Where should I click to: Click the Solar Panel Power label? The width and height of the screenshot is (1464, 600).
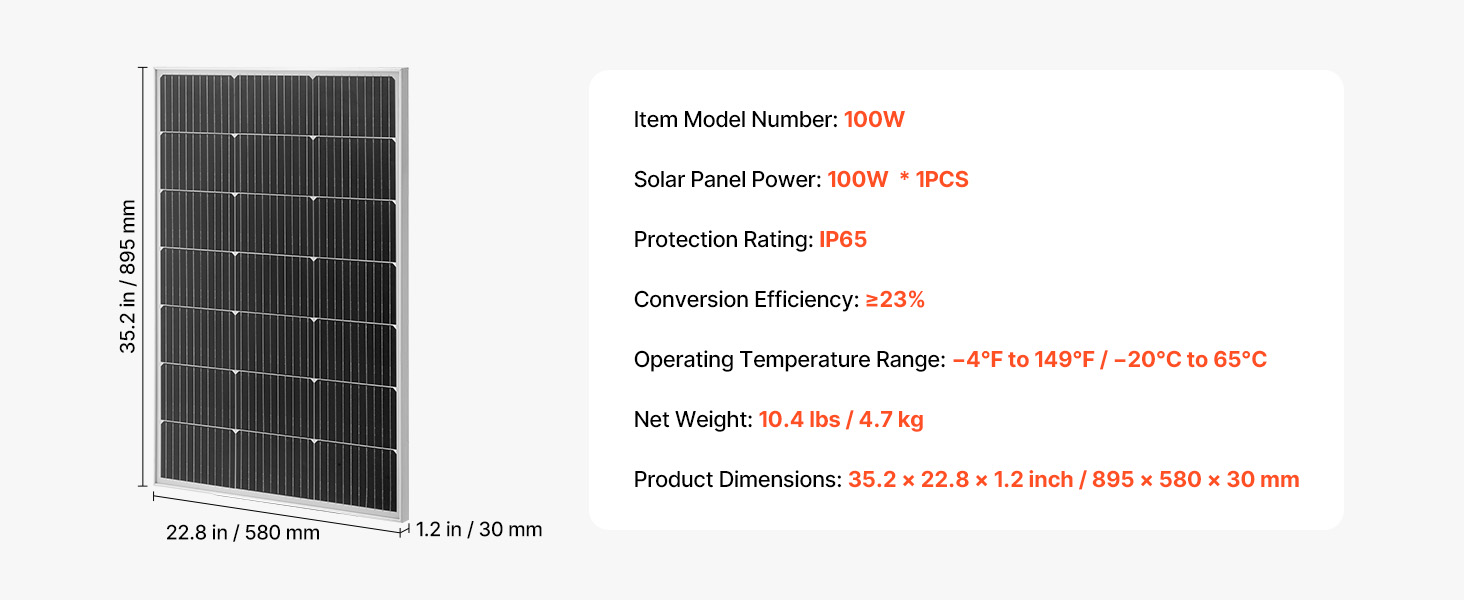pyautogui.click(x=727, y=180)
